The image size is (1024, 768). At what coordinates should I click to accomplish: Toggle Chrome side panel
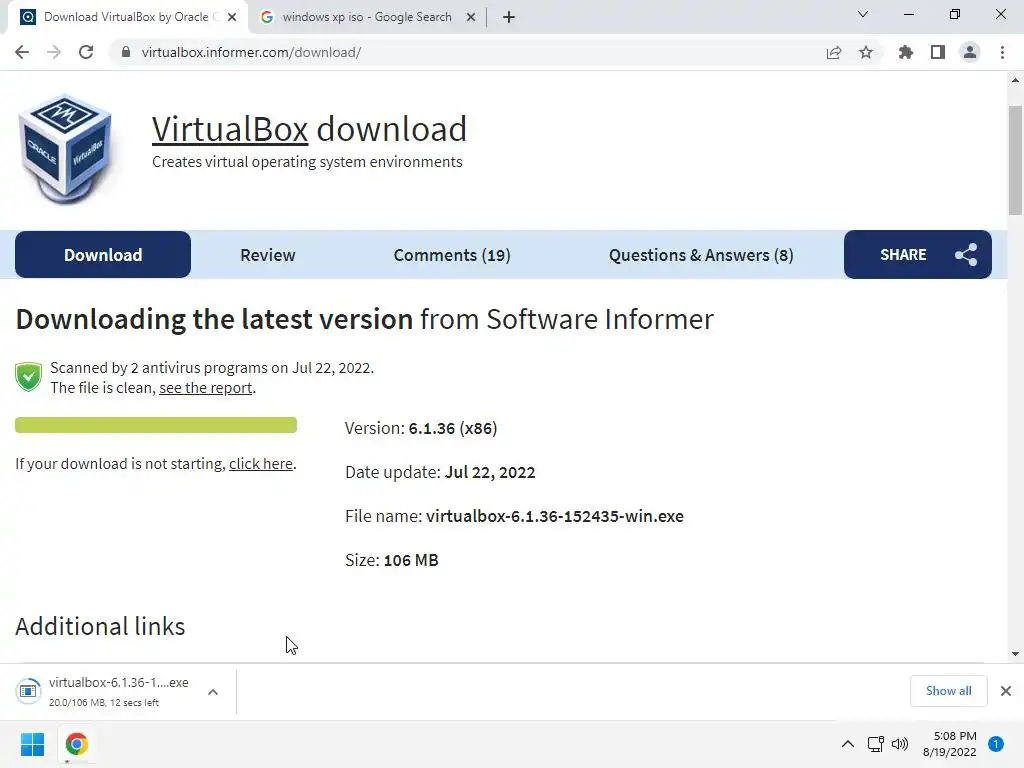(x=938, y=52)
